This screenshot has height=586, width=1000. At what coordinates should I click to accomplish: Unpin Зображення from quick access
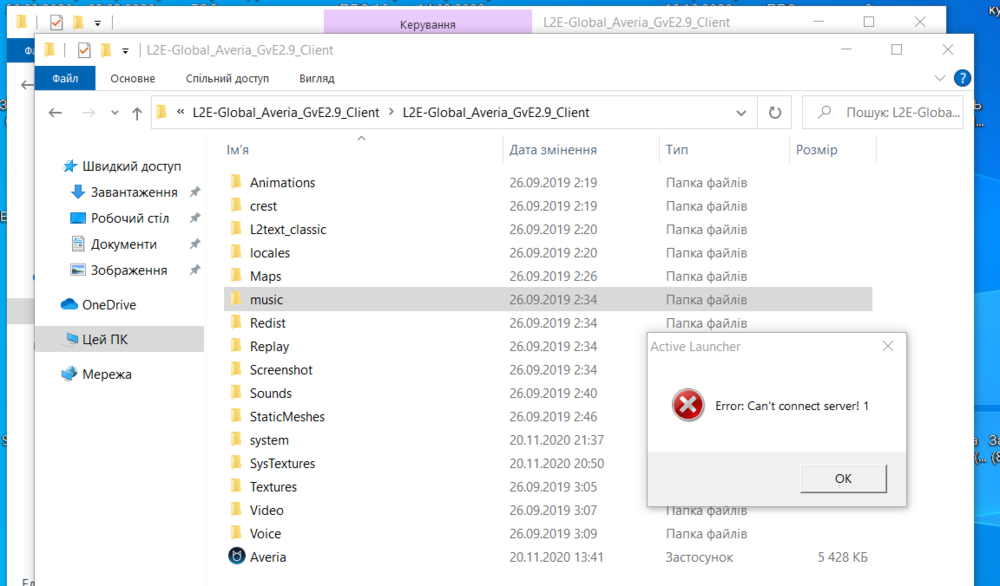tap(197, 269)
